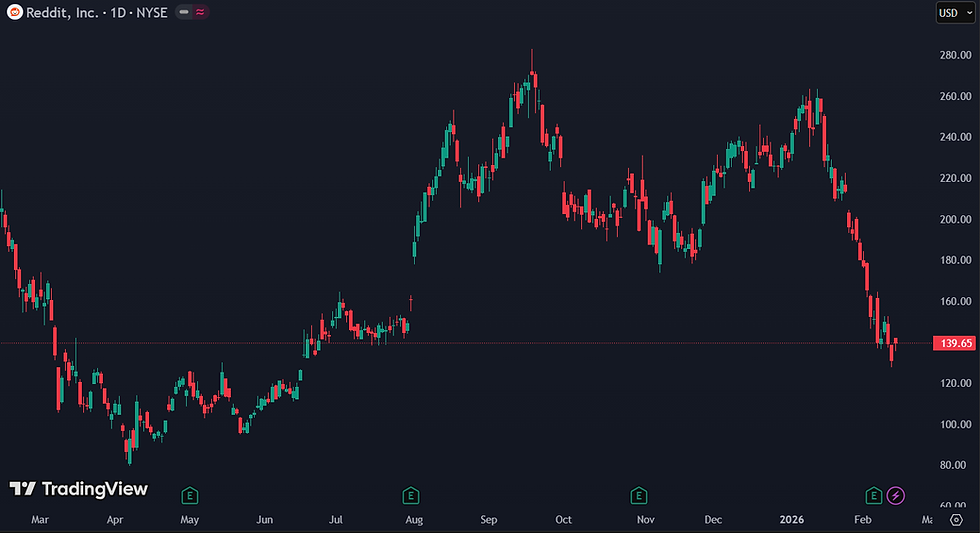Open chart settings via the hexagon gear icon
980x533 pixels.
pyautogui.click(x=956, y=519)
